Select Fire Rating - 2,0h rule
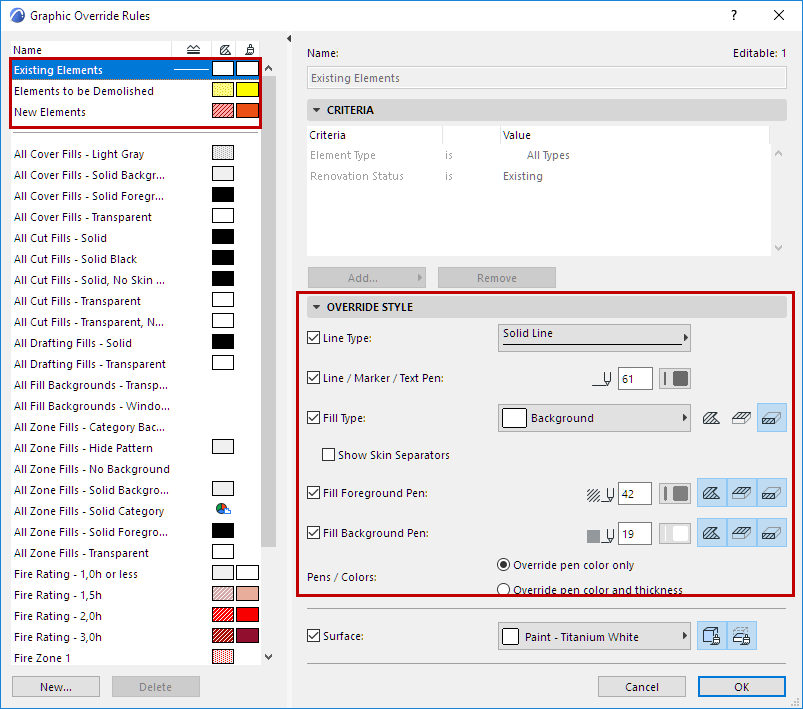 pyautogui.click(x=136, y=616)
